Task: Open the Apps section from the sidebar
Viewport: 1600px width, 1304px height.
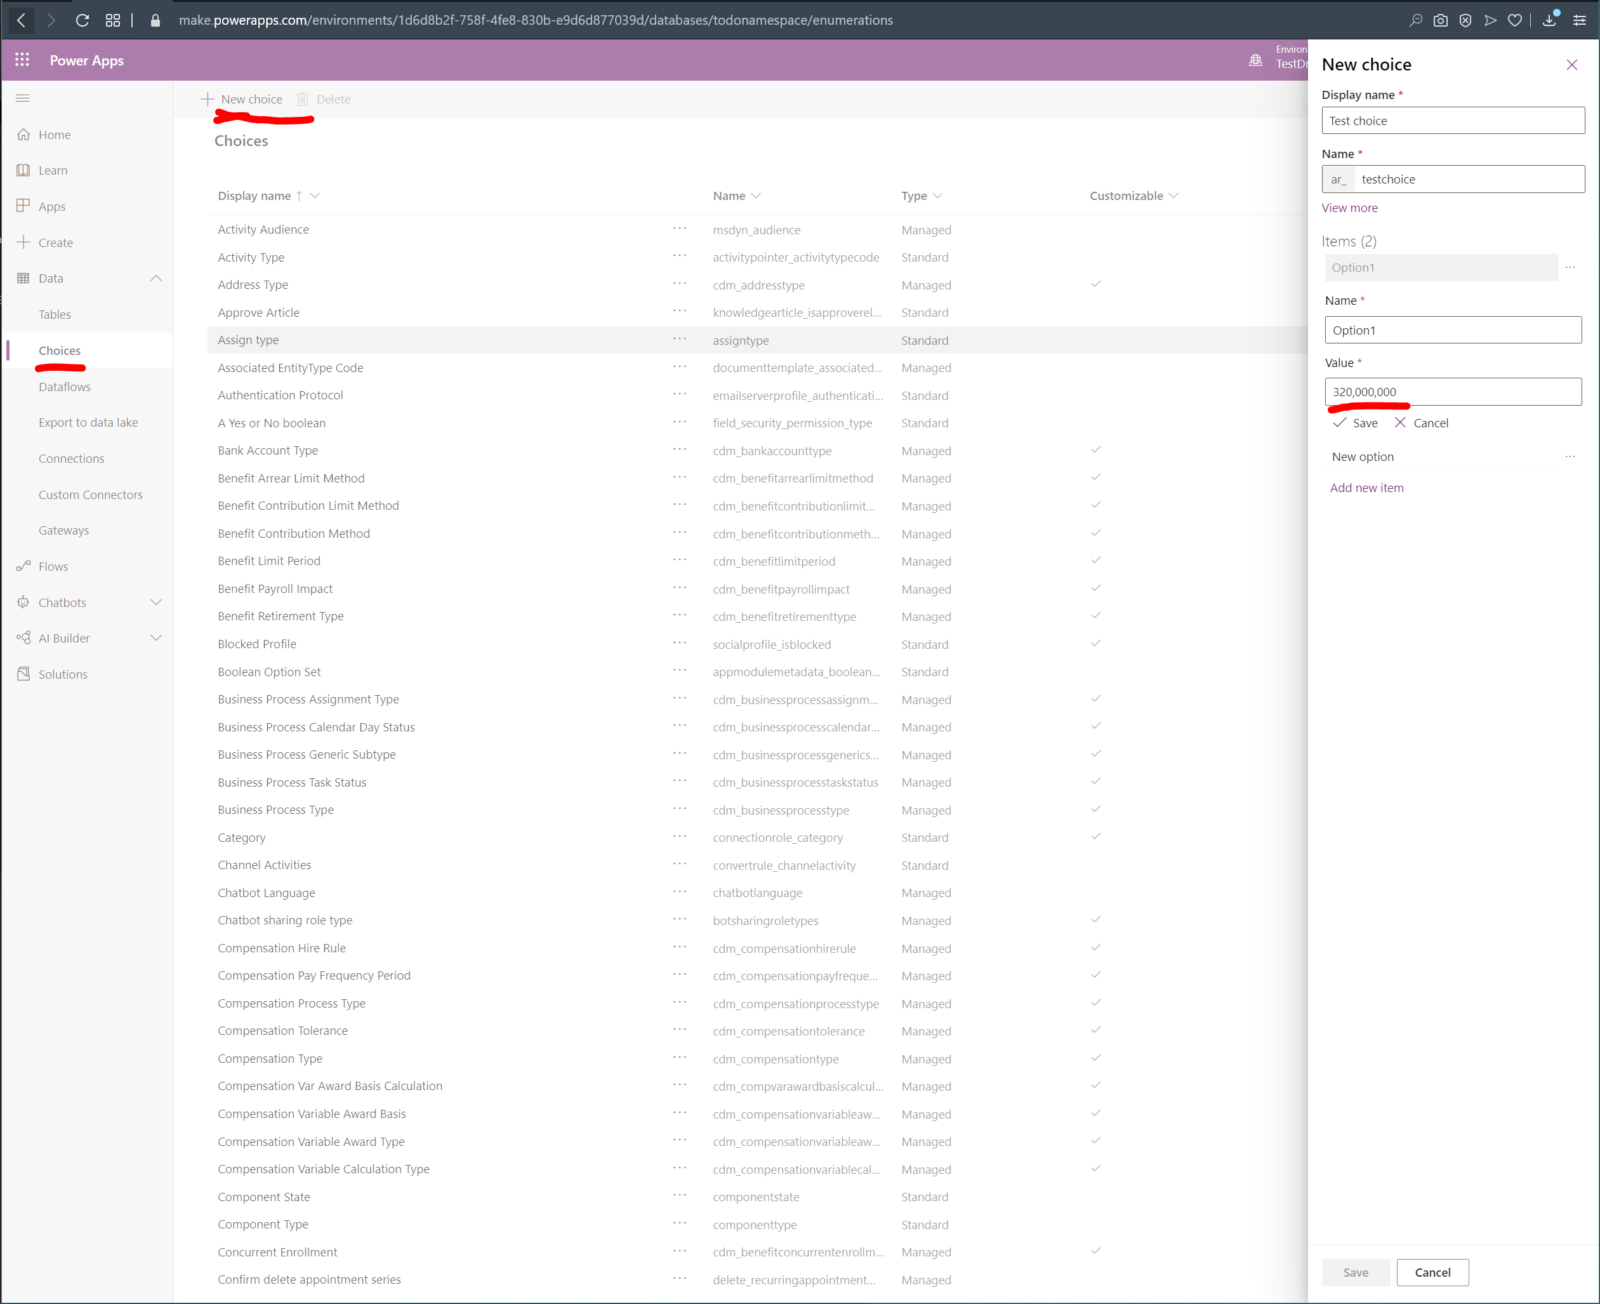Action: coord(50,206)
